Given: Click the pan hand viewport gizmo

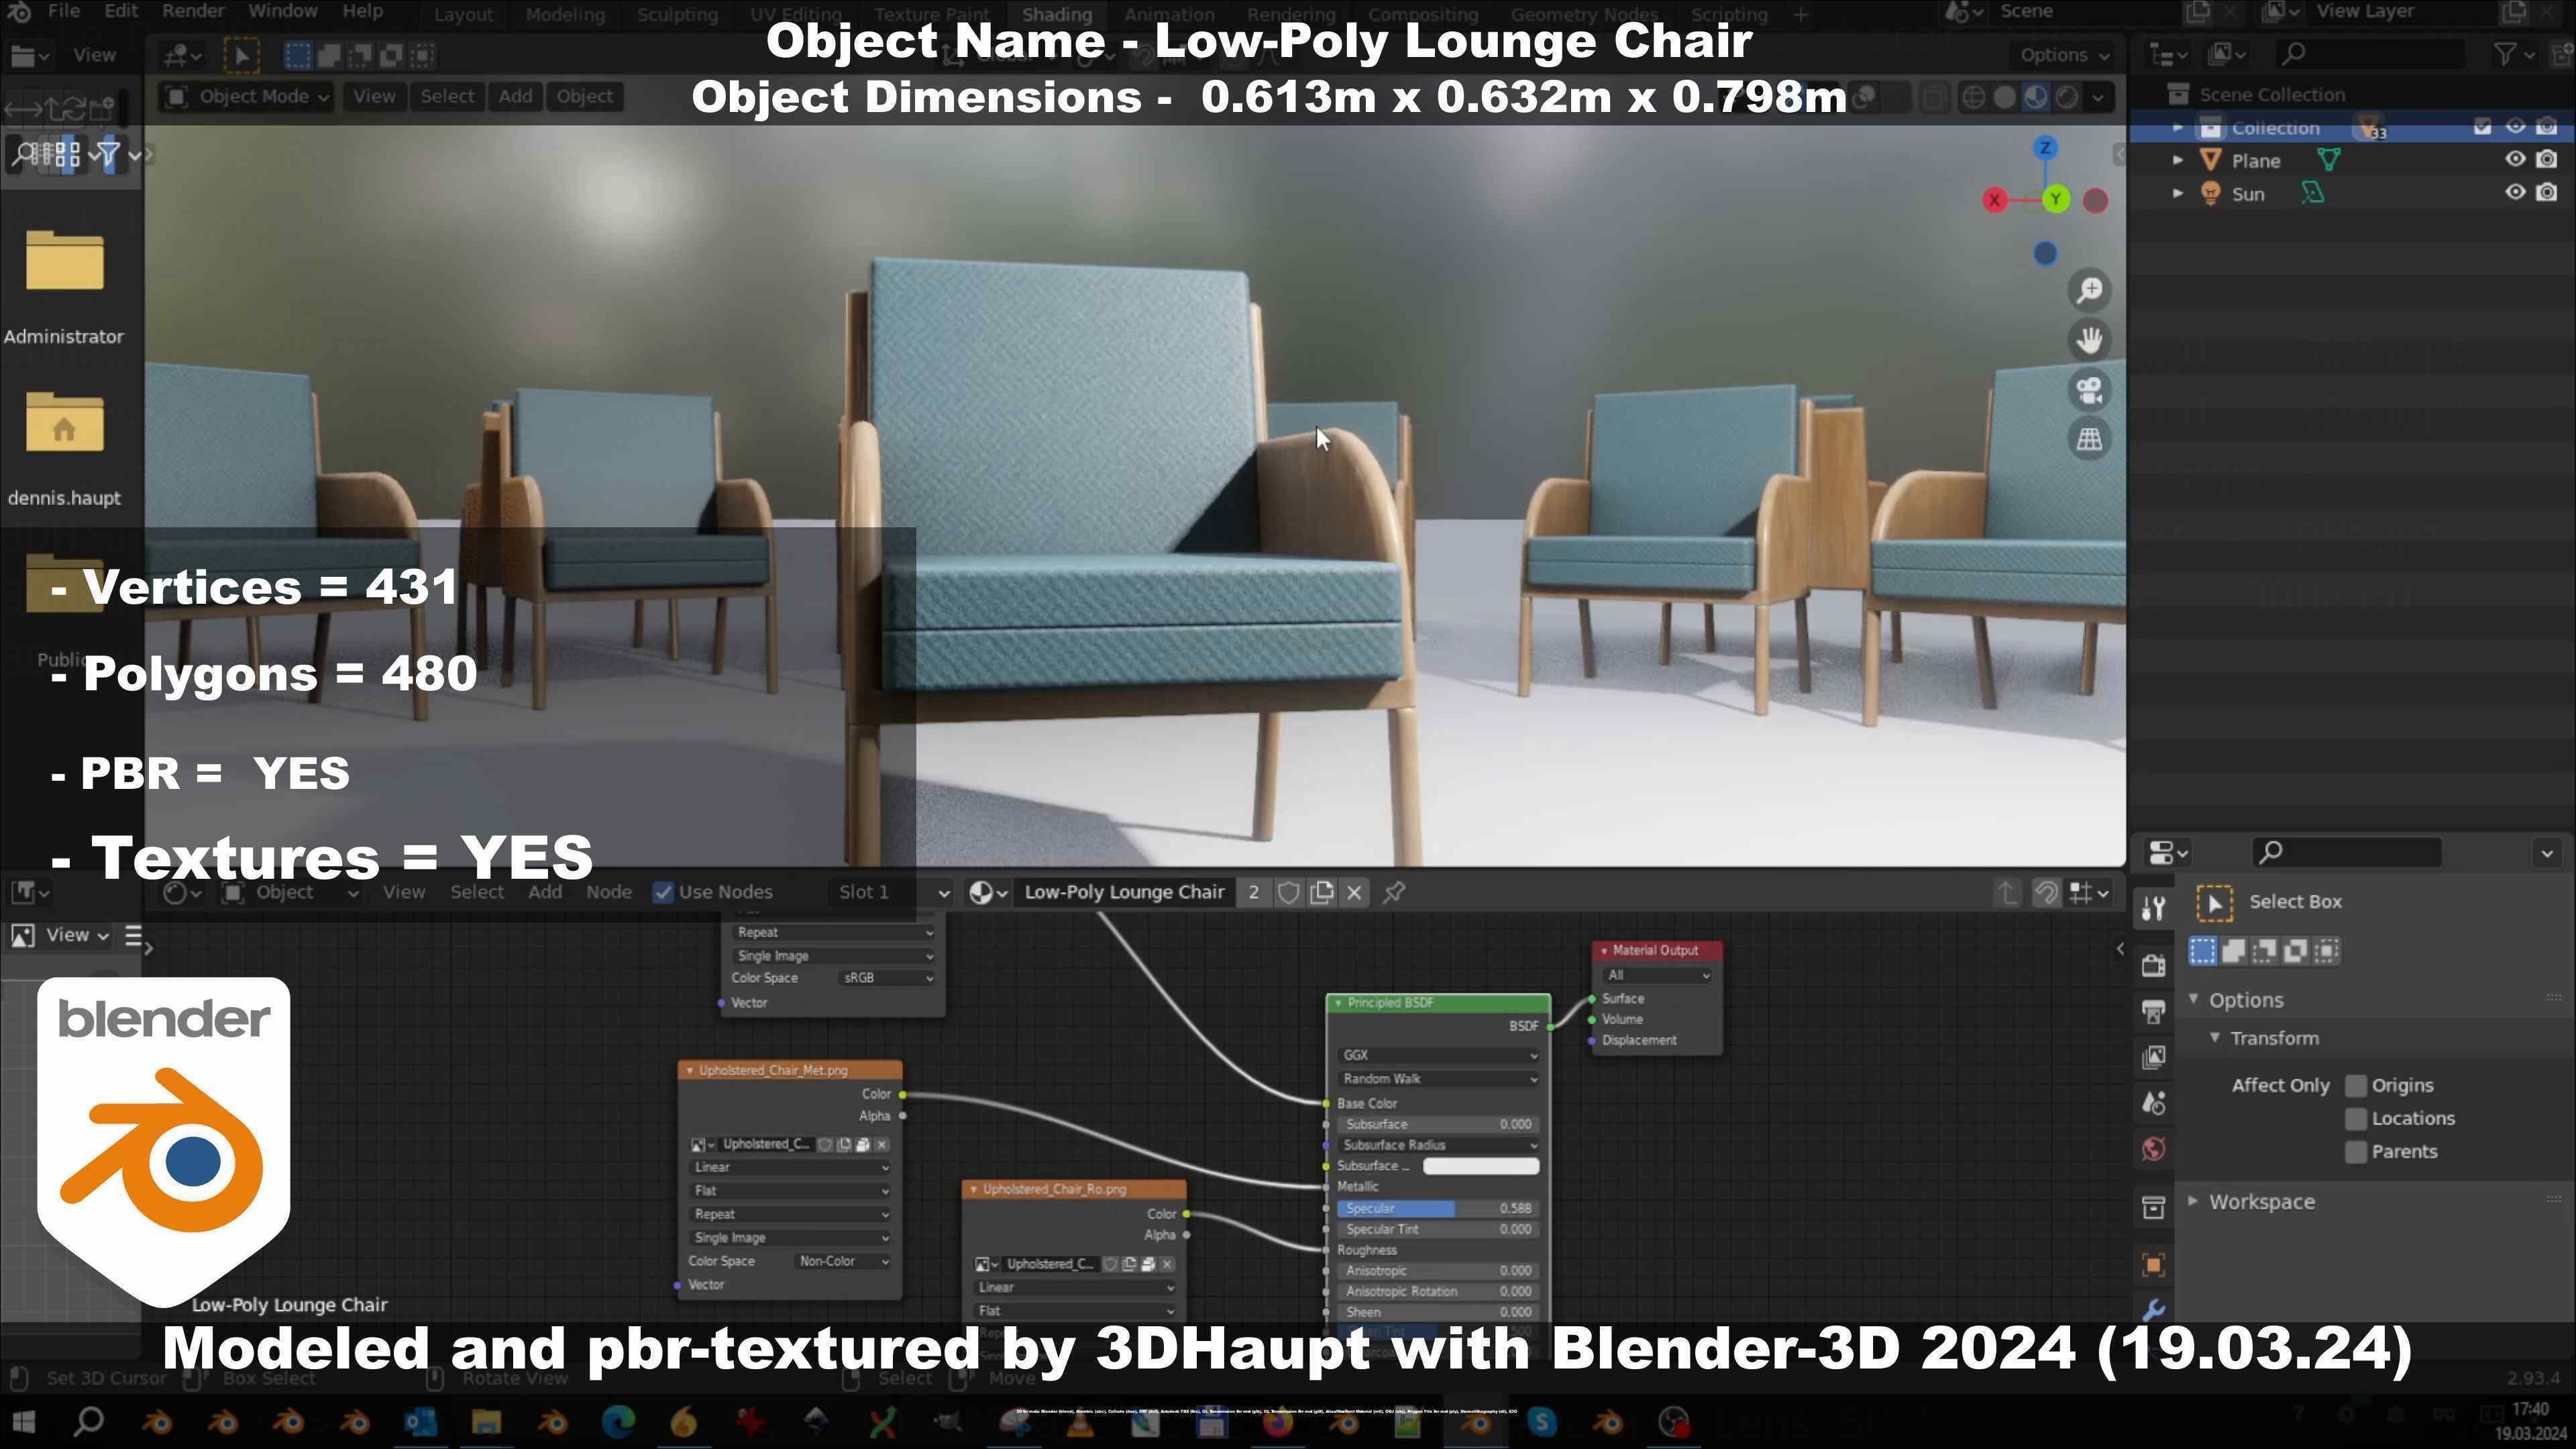Looking at the screenshot, I should 2089,340.
